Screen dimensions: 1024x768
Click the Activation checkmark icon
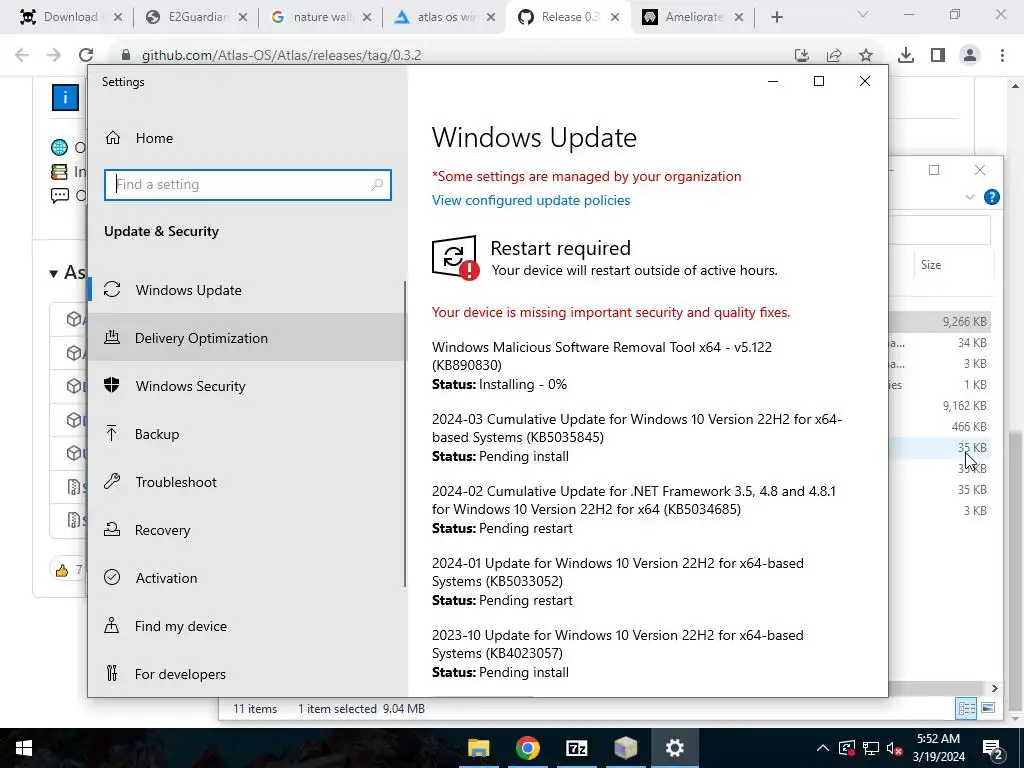pyautogui.click(x=112, y=577)
